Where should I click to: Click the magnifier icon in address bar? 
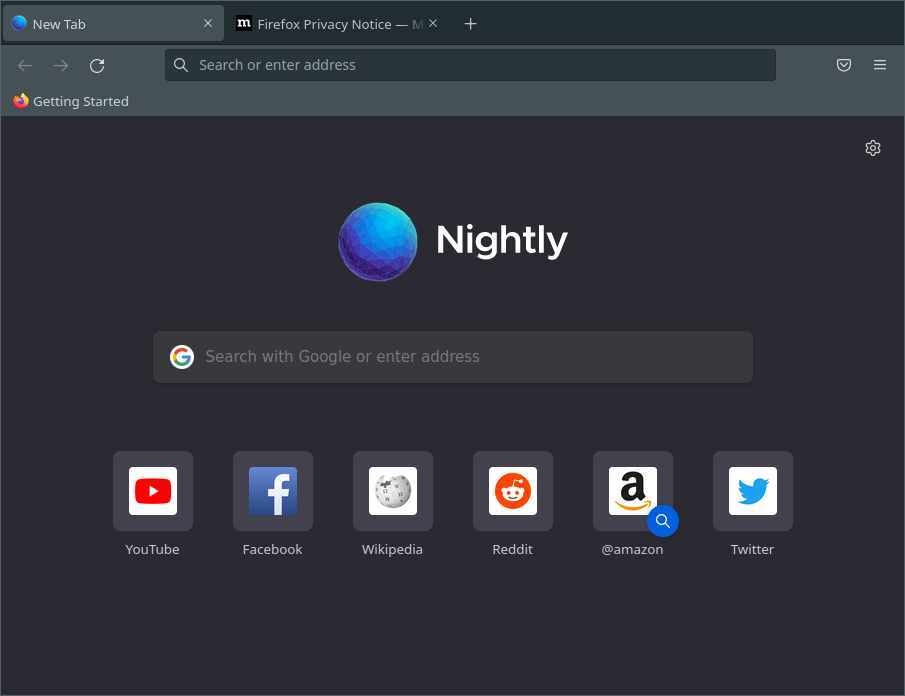click(181, 65)
